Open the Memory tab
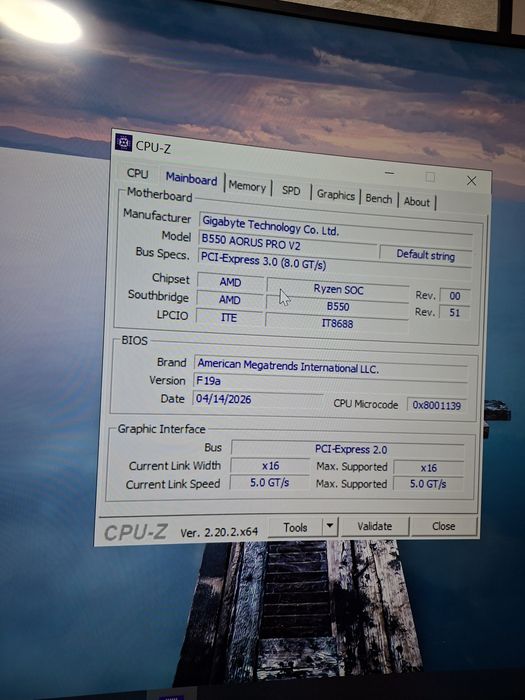The width and height of the screenshot is (525, 700). click(247, 186)
